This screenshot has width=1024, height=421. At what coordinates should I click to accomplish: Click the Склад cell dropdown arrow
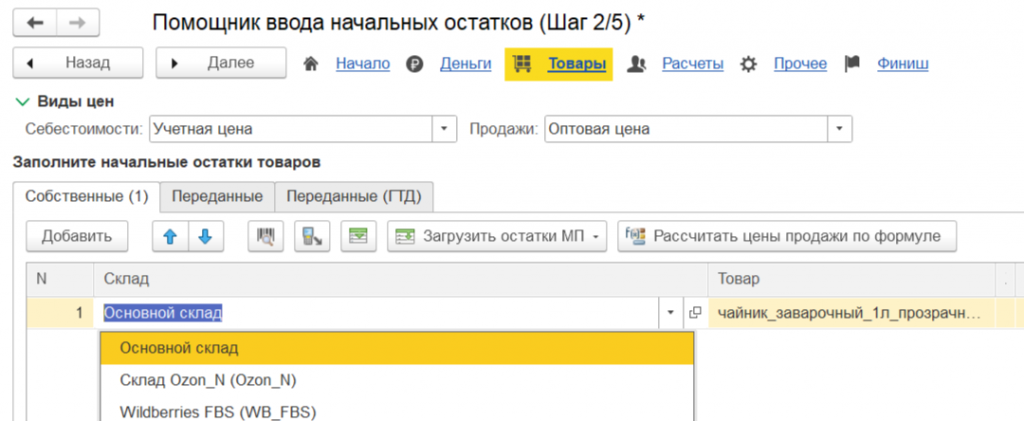click(x=671, y=313)
